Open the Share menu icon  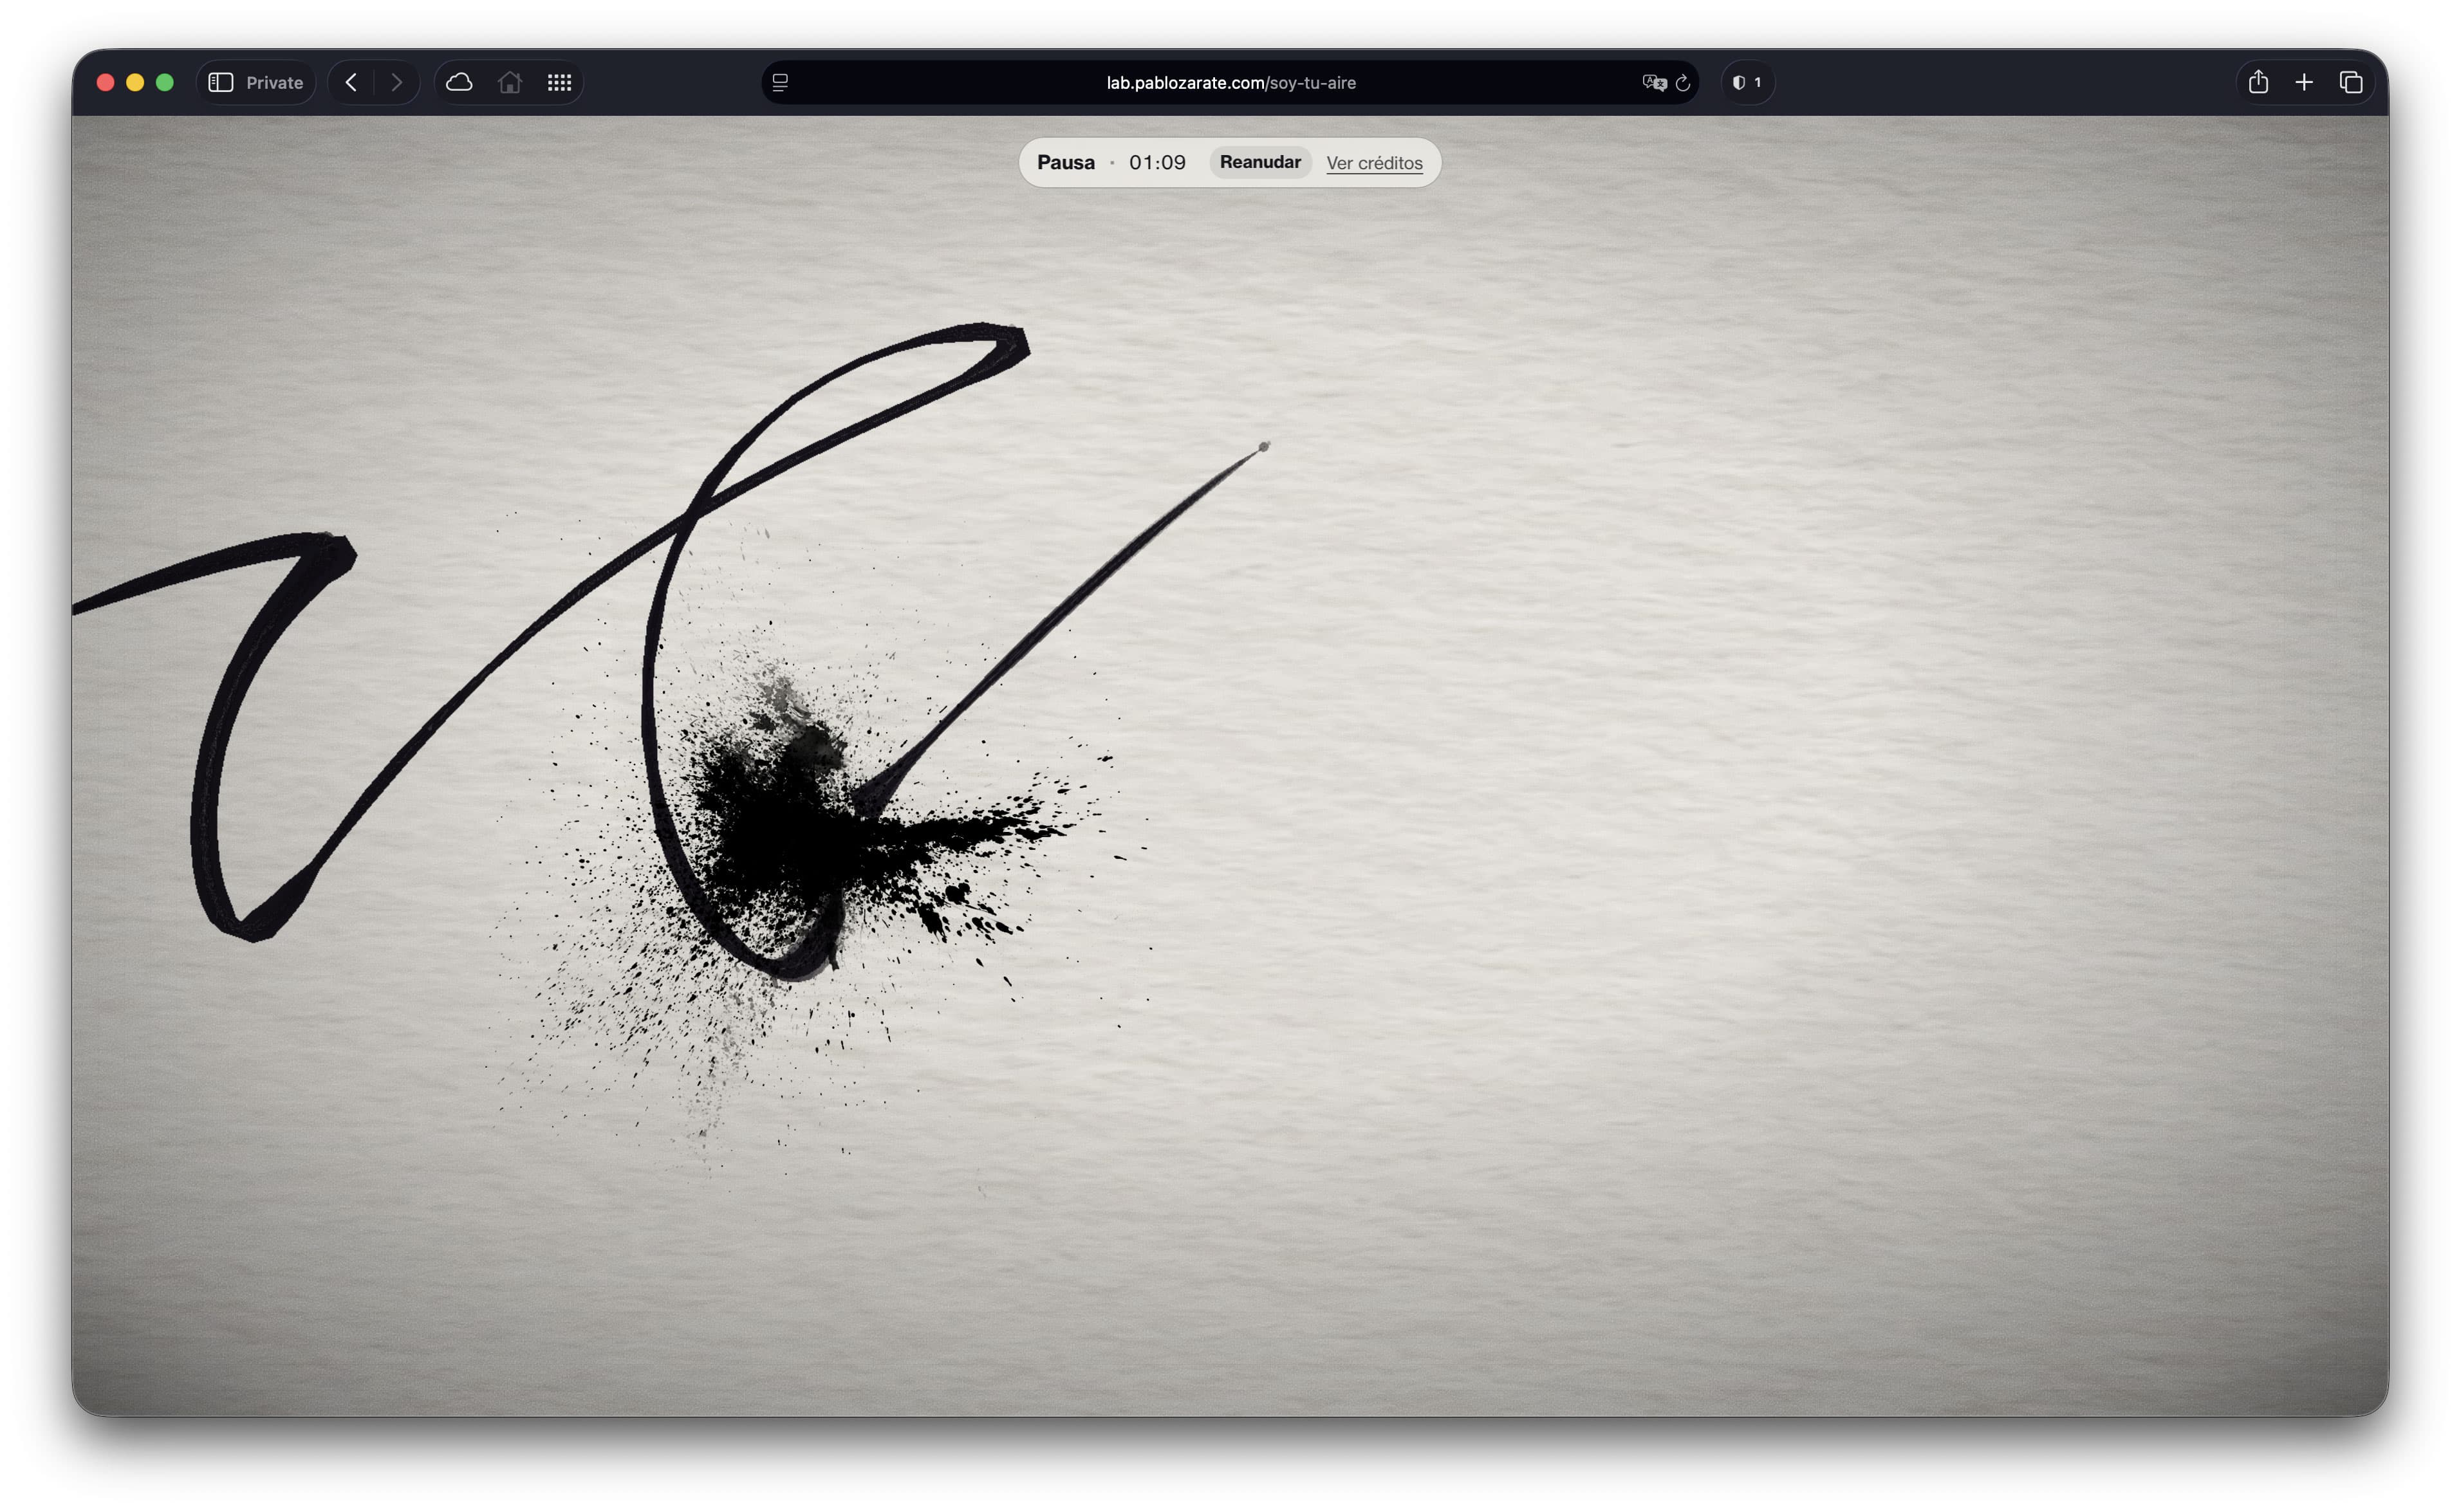click(2258, 82)
